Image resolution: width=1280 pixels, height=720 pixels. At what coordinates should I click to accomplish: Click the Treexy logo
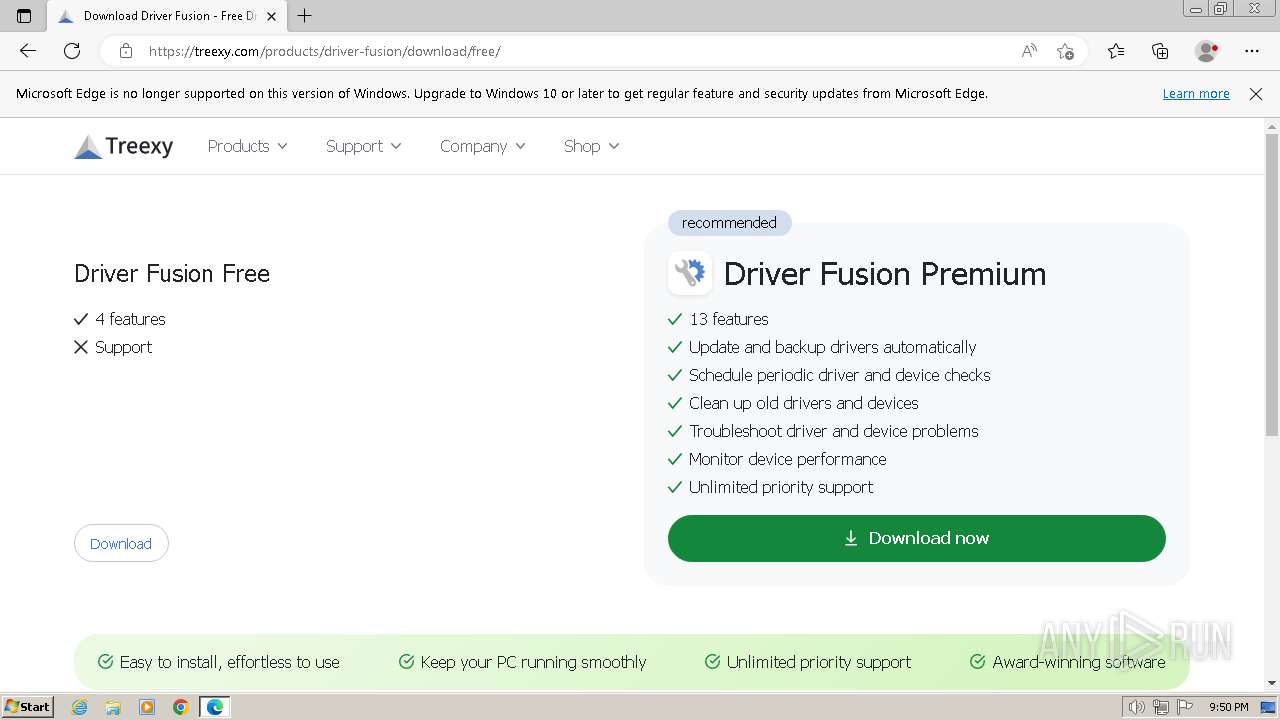(124, 147)
